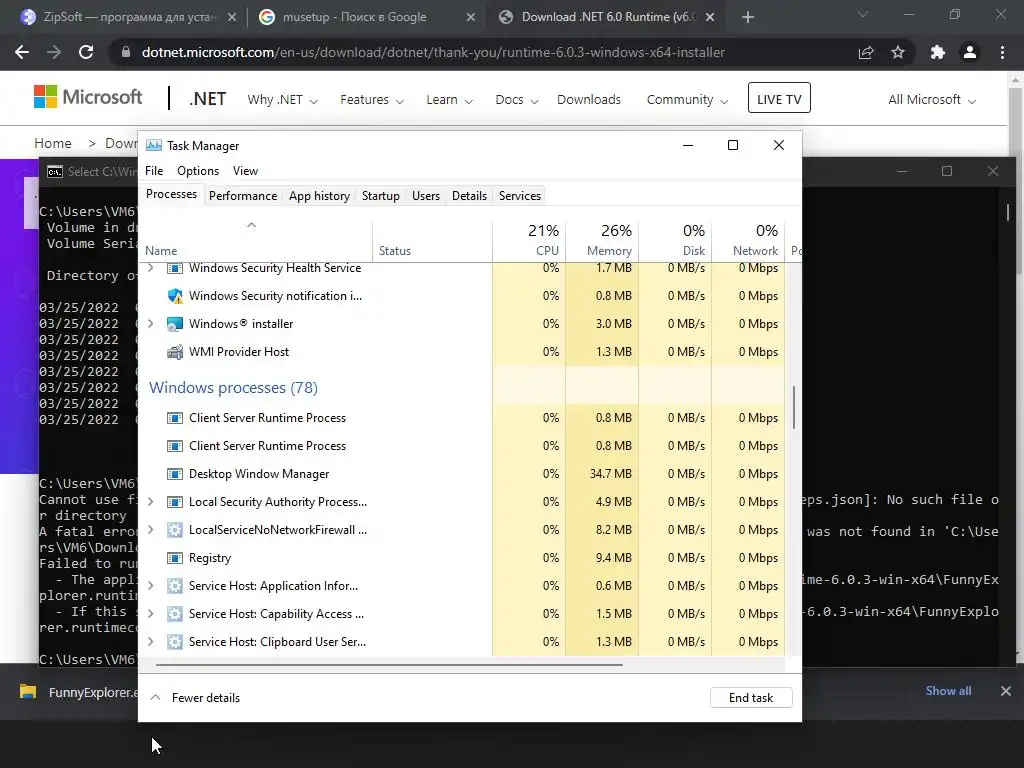Open Task Manager View menu
Screen dimensions: 1024x768
coord(246,171)
